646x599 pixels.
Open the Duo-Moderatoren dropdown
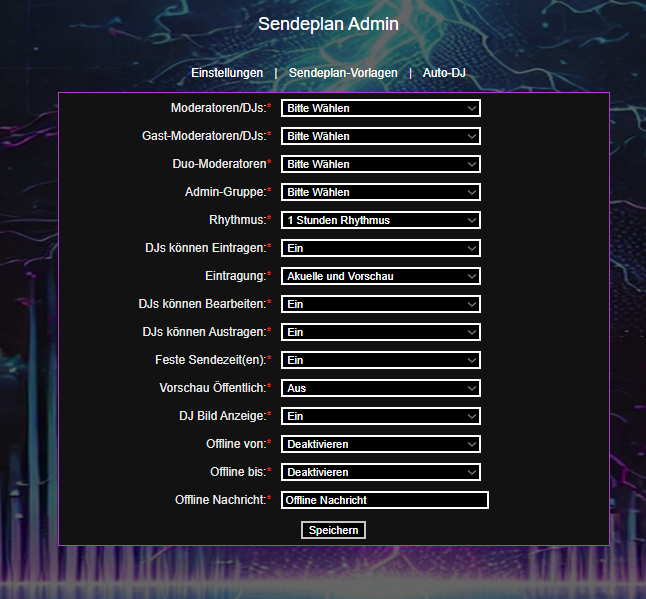pos(381,164)
